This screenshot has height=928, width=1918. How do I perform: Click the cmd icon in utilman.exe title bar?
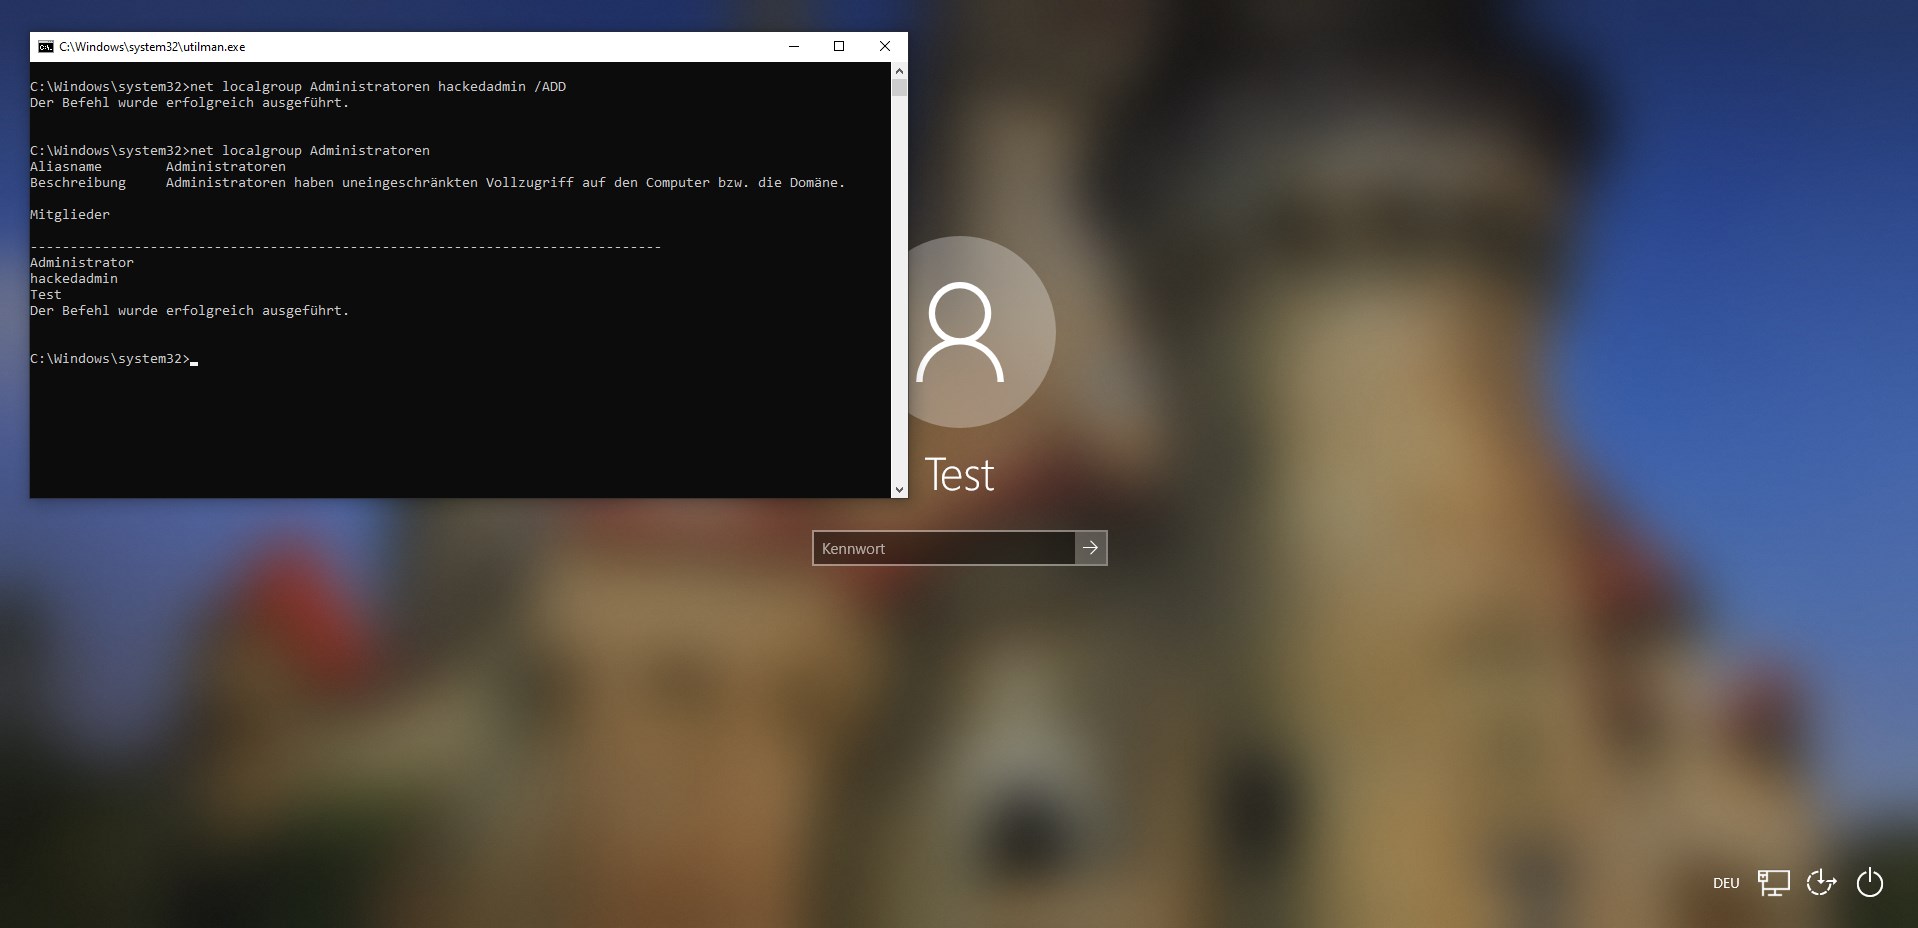coord(45,47)
